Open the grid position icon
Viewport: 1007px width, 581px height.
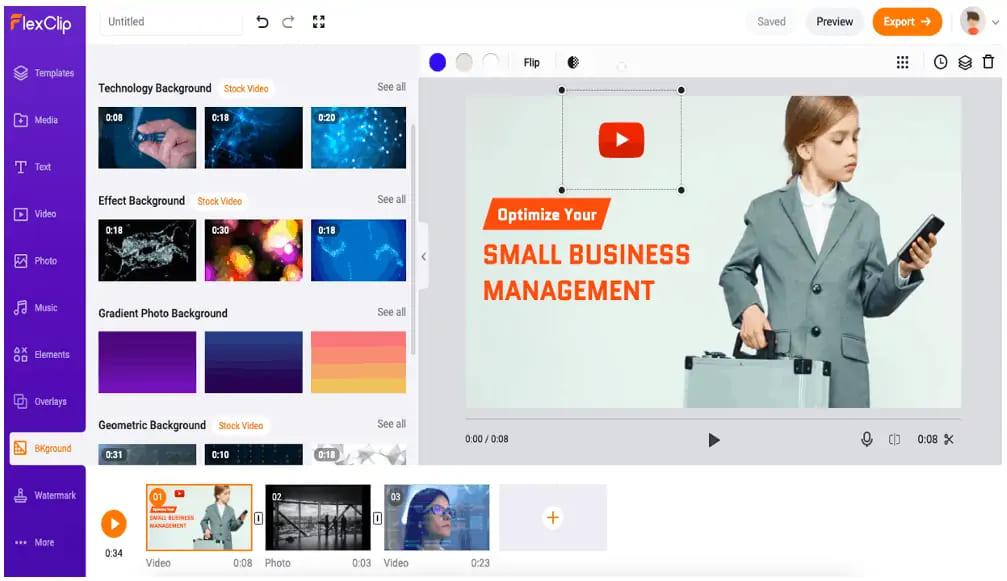(x=902, y=62)
